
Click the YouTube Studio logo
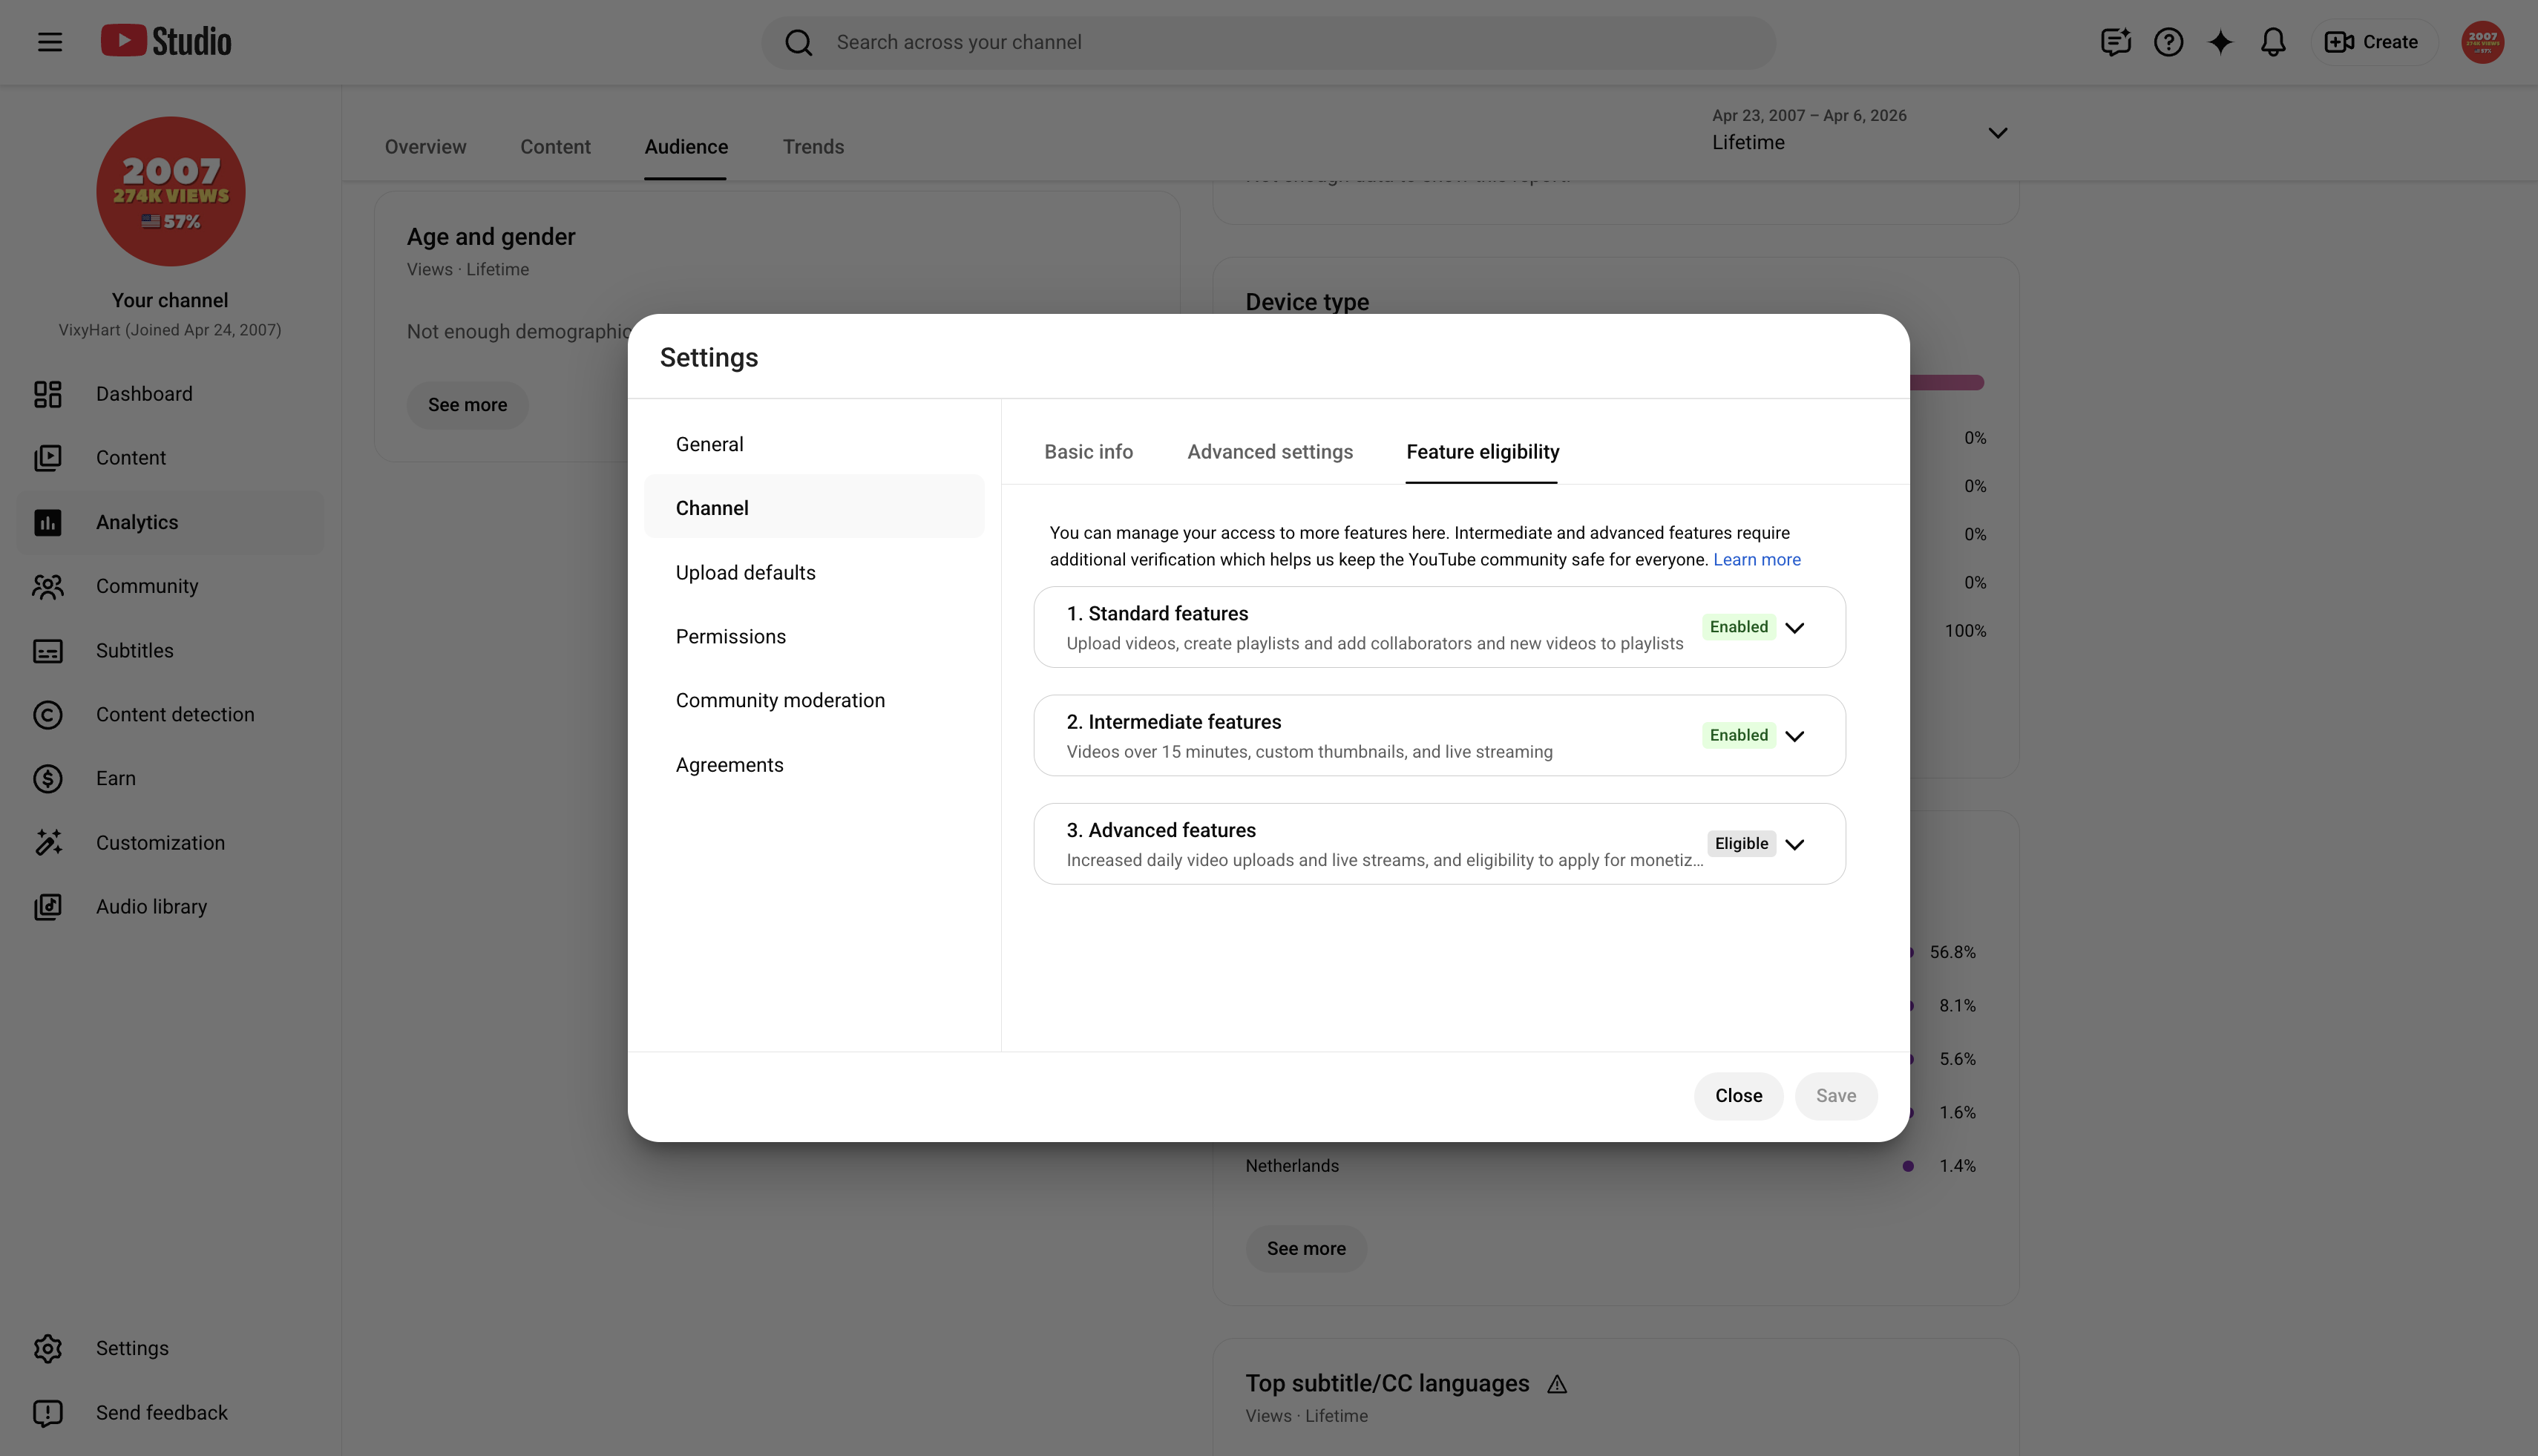pos(166,41)
